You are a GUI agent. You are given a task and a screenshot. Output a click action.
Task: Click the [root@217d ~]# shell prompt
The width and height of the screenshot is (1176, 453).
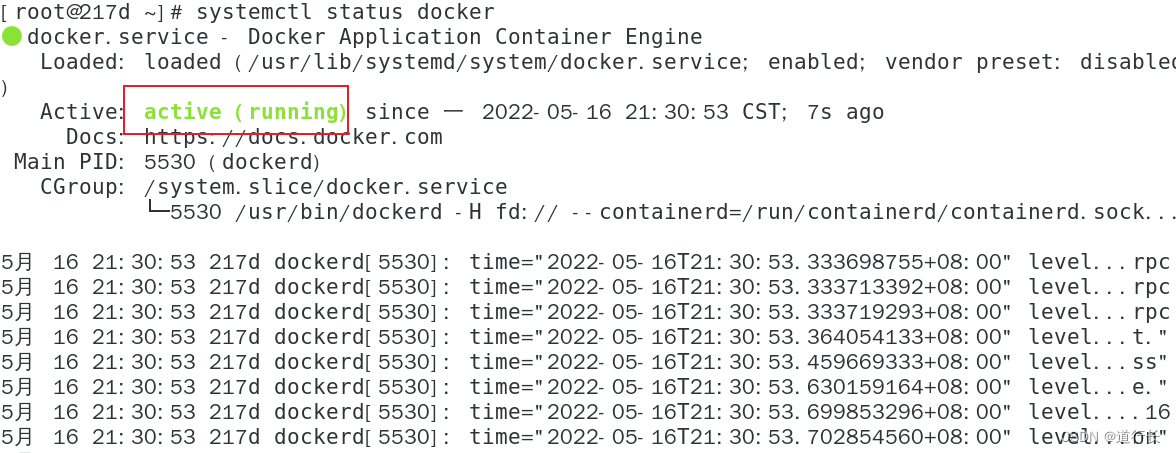point(92,12)
